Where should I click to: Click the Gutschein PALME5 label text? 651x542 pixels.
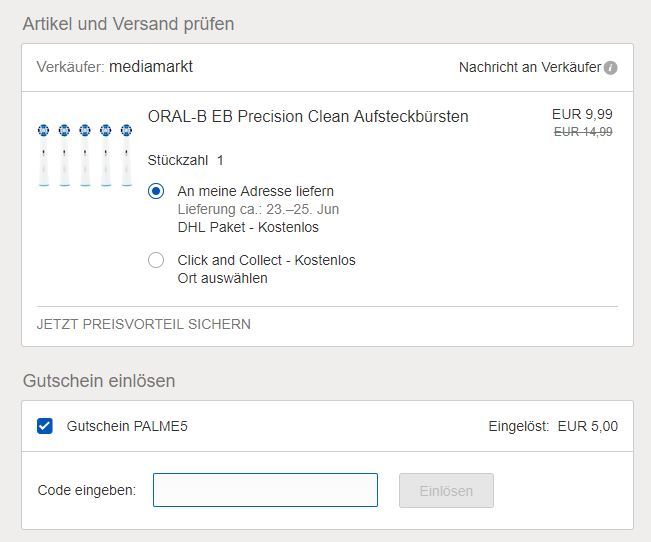pos(127,426)
